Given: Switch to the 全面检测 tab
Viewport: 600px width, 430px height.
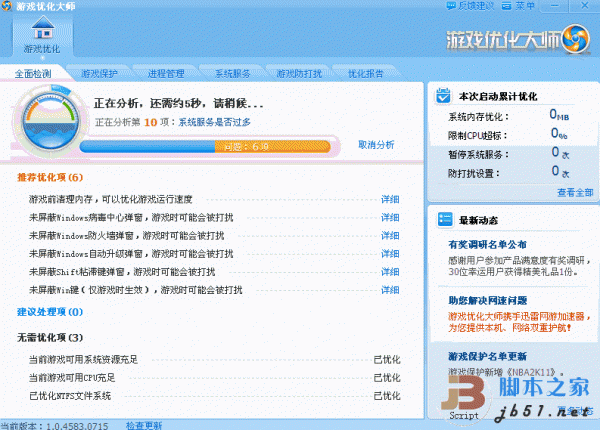Looking at the screenshot, I should click(33, 73).
